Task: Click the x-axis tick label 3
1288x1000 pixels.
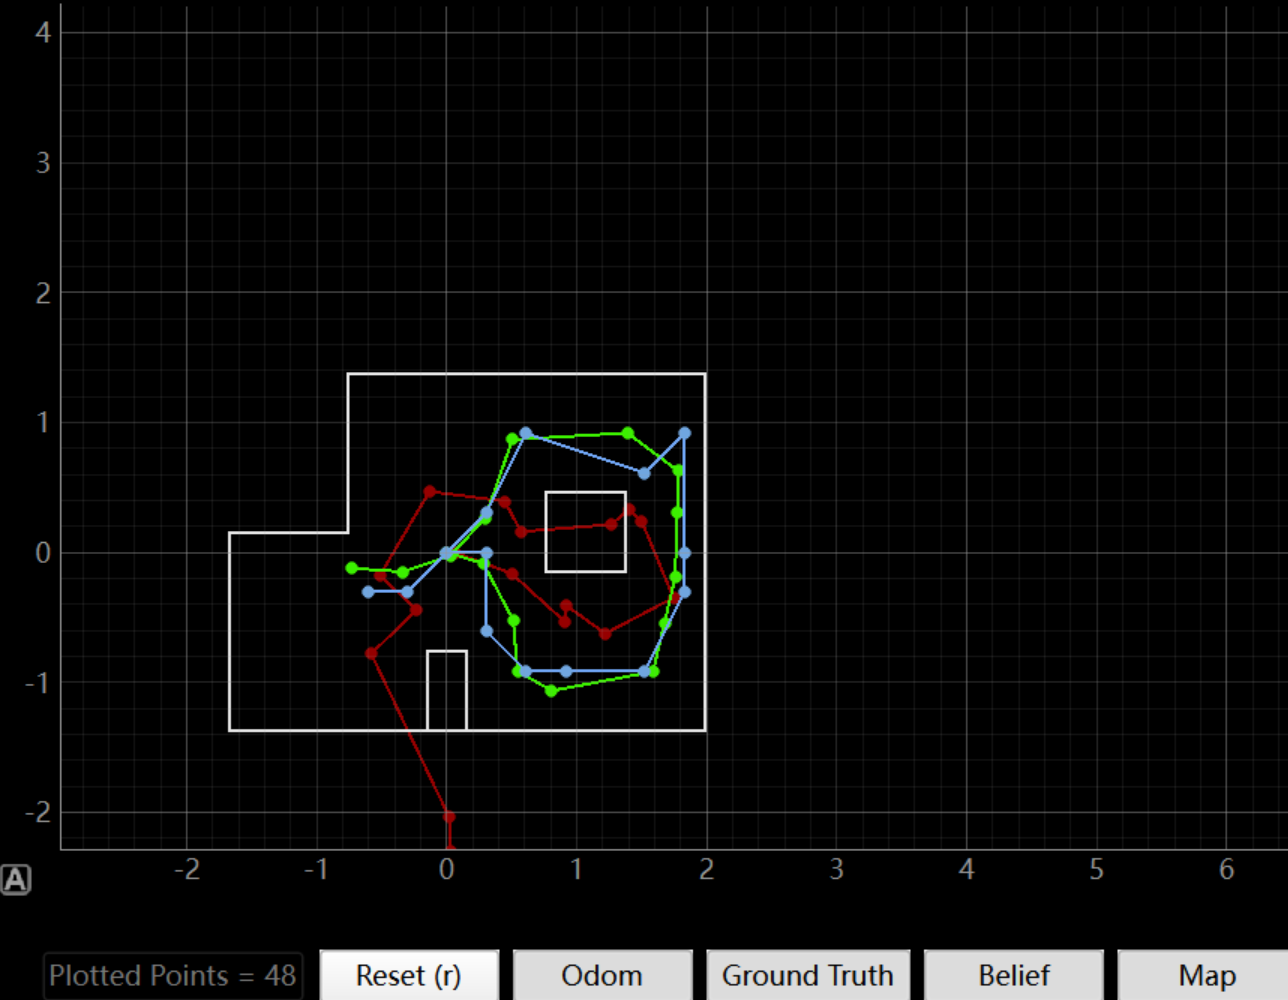Action: coord(836,869)
